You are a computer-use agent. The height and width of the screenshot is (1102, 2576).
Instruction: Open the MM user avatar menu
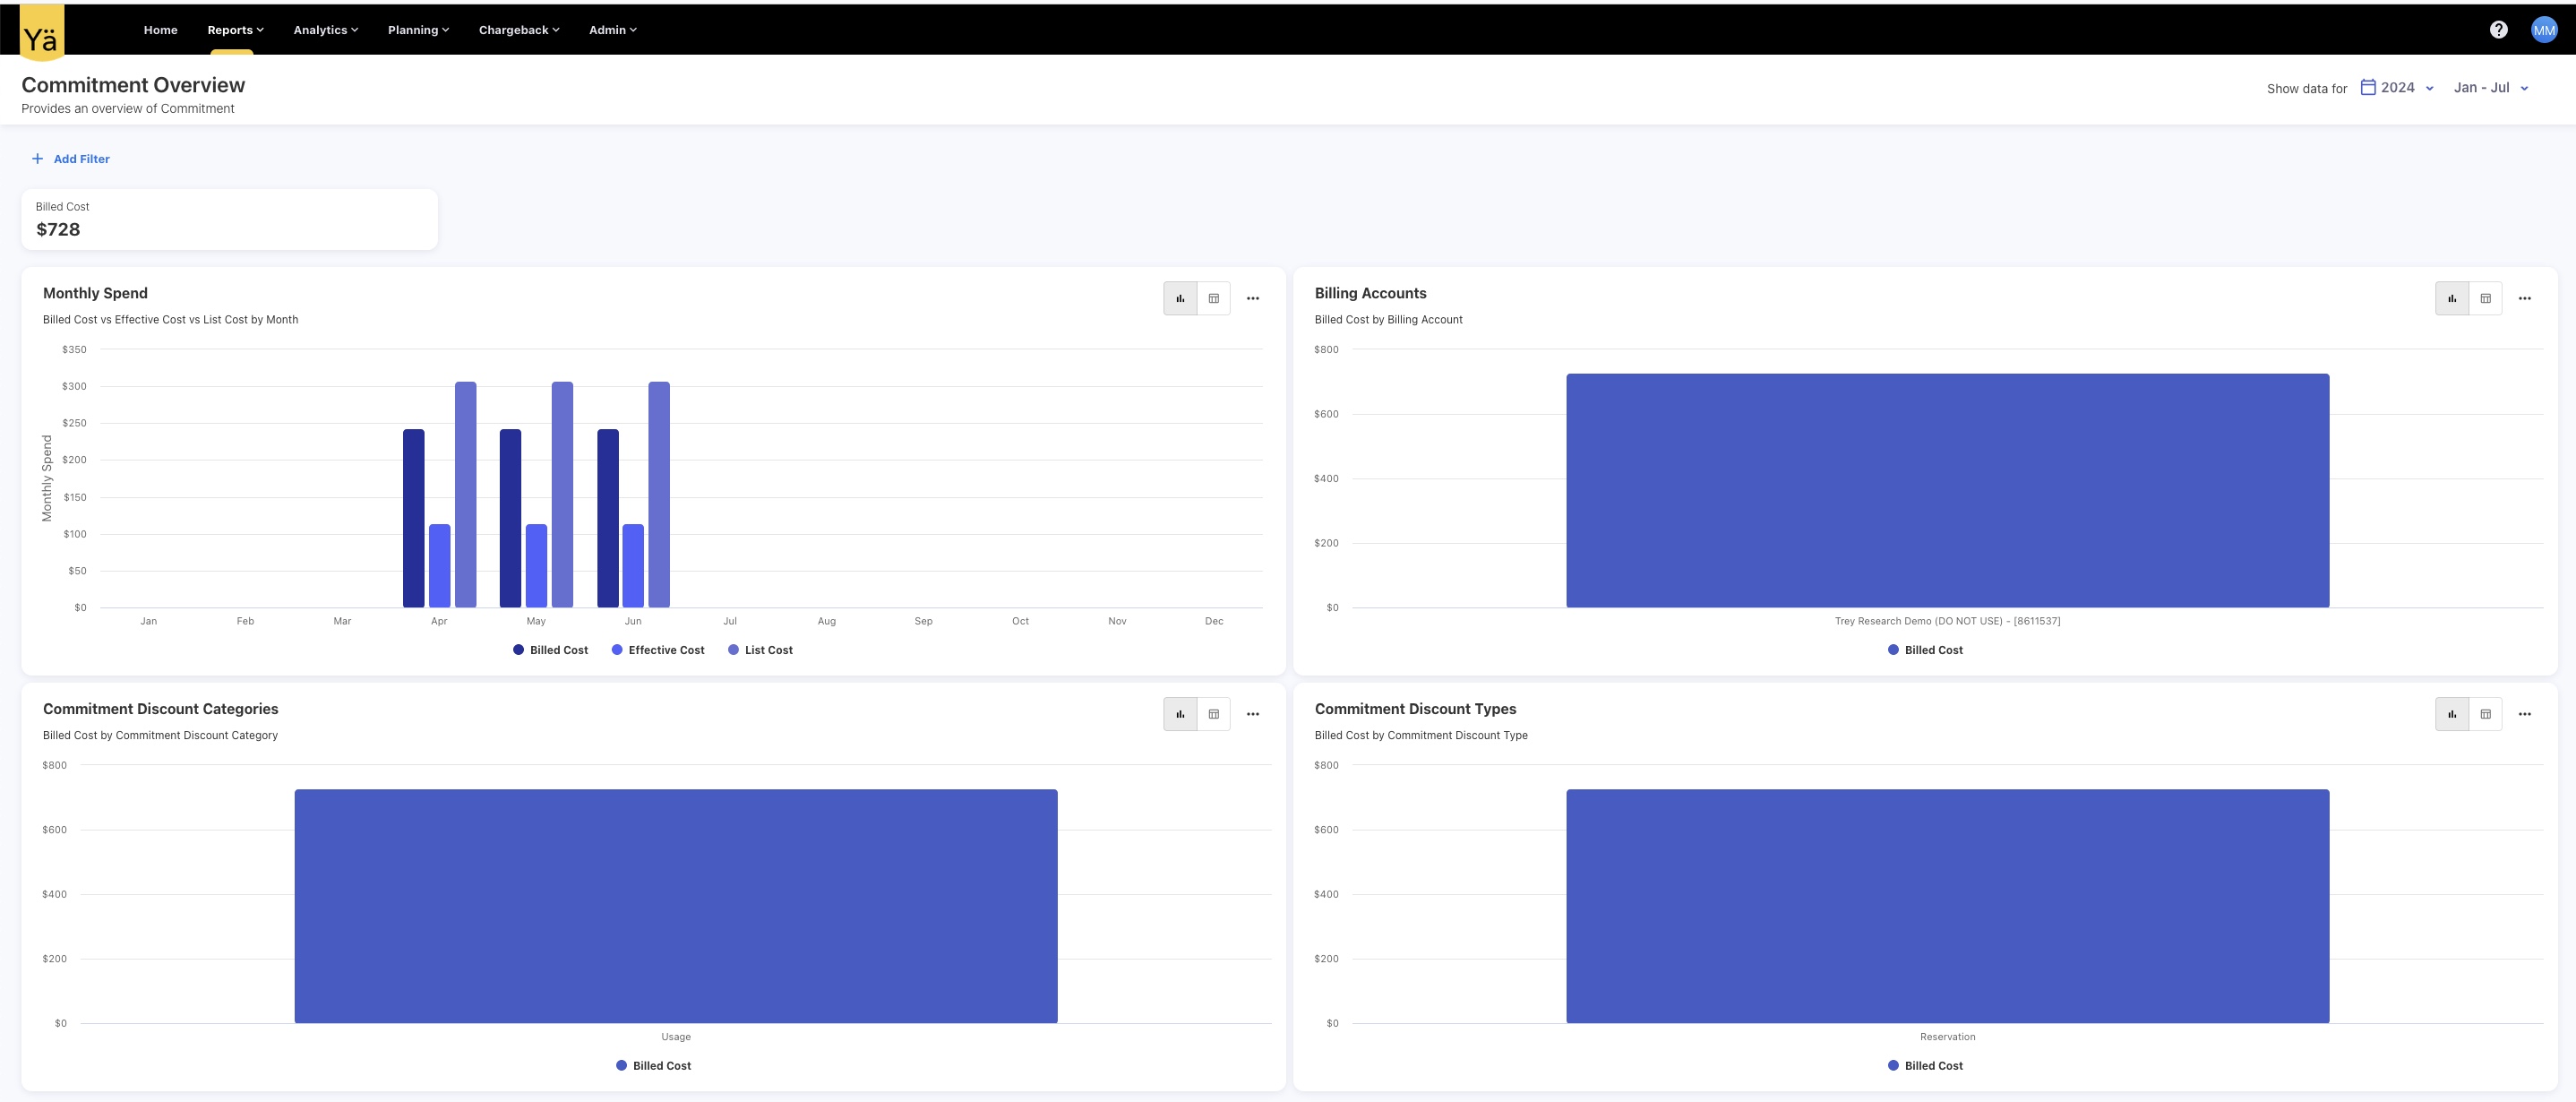click(2544, 30)
